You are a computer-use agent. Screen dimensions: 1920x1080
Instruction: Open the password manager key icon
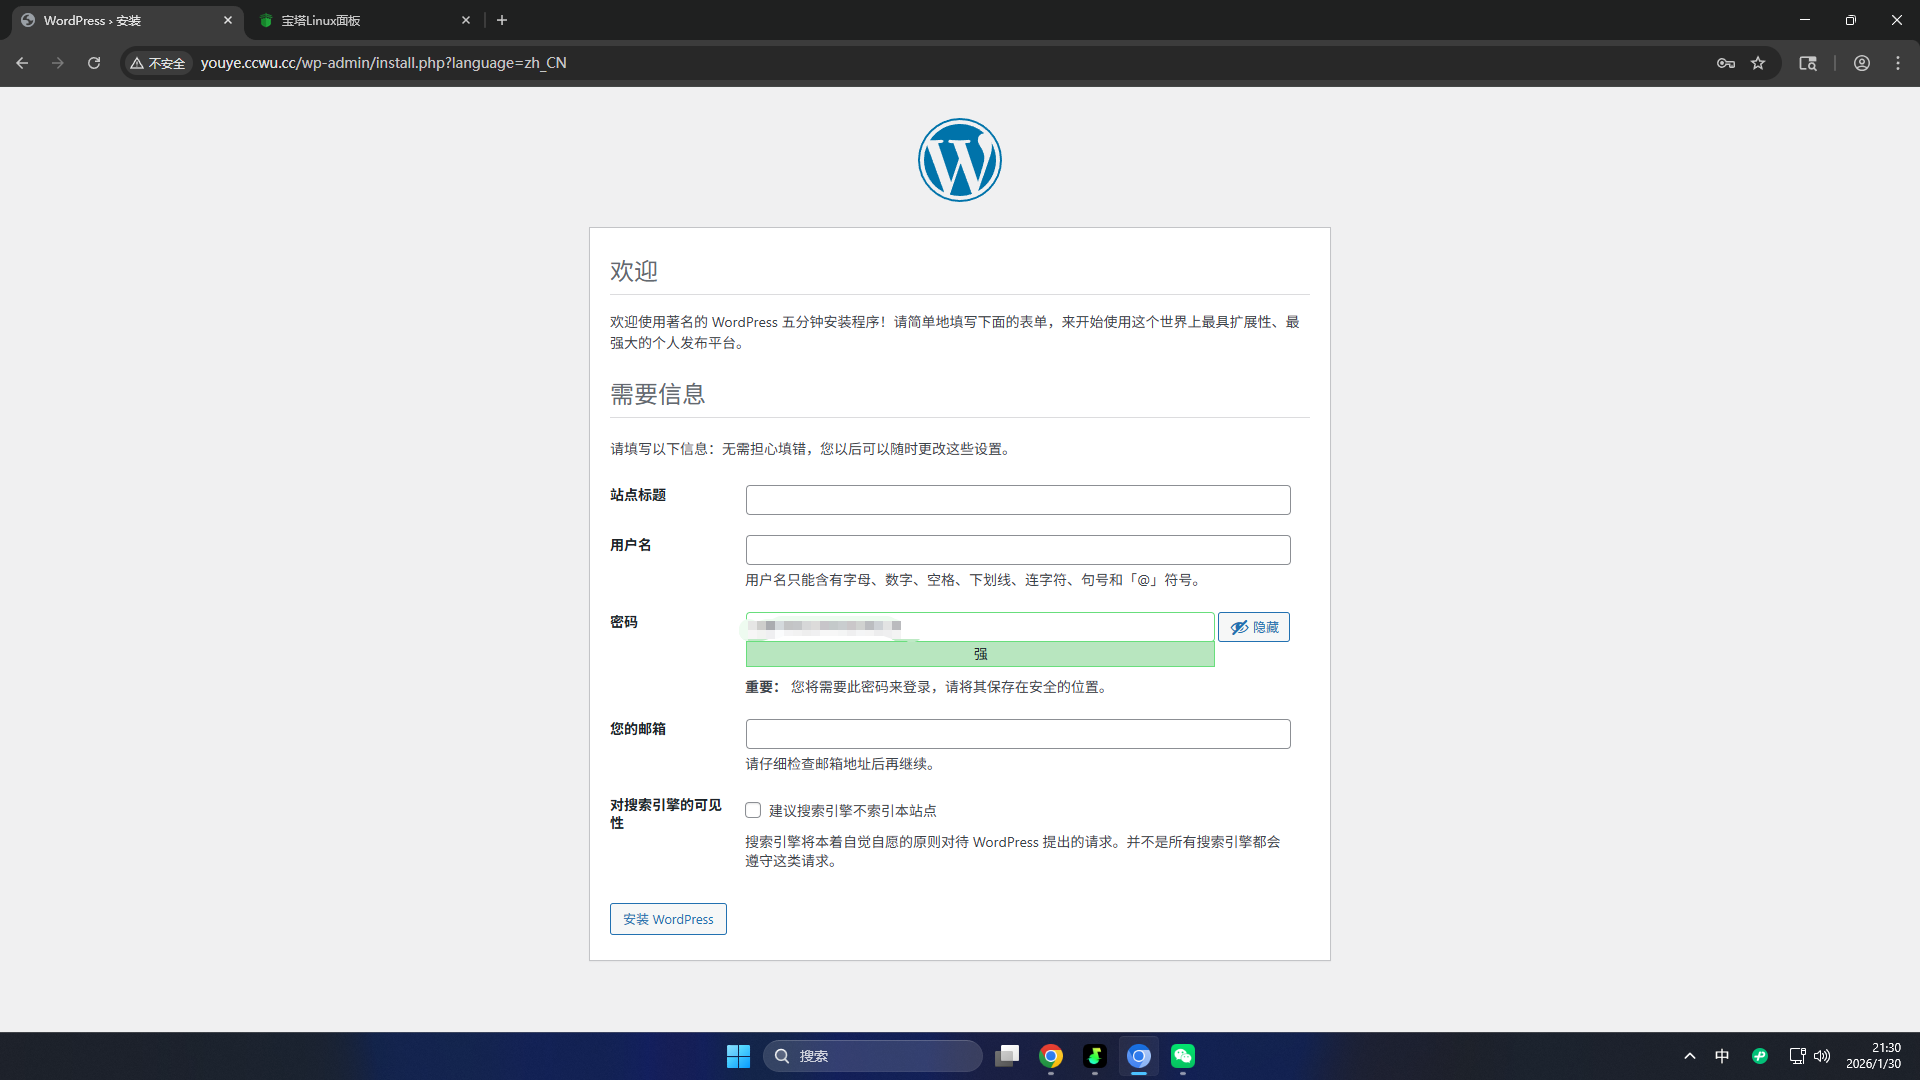[x=1726, y=63]
